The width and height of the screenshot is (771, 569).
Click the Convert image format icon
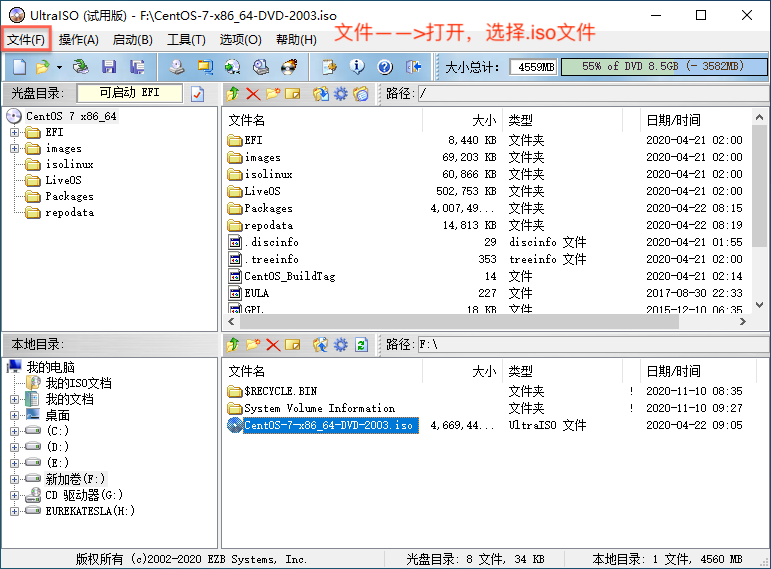click(233, 66)
